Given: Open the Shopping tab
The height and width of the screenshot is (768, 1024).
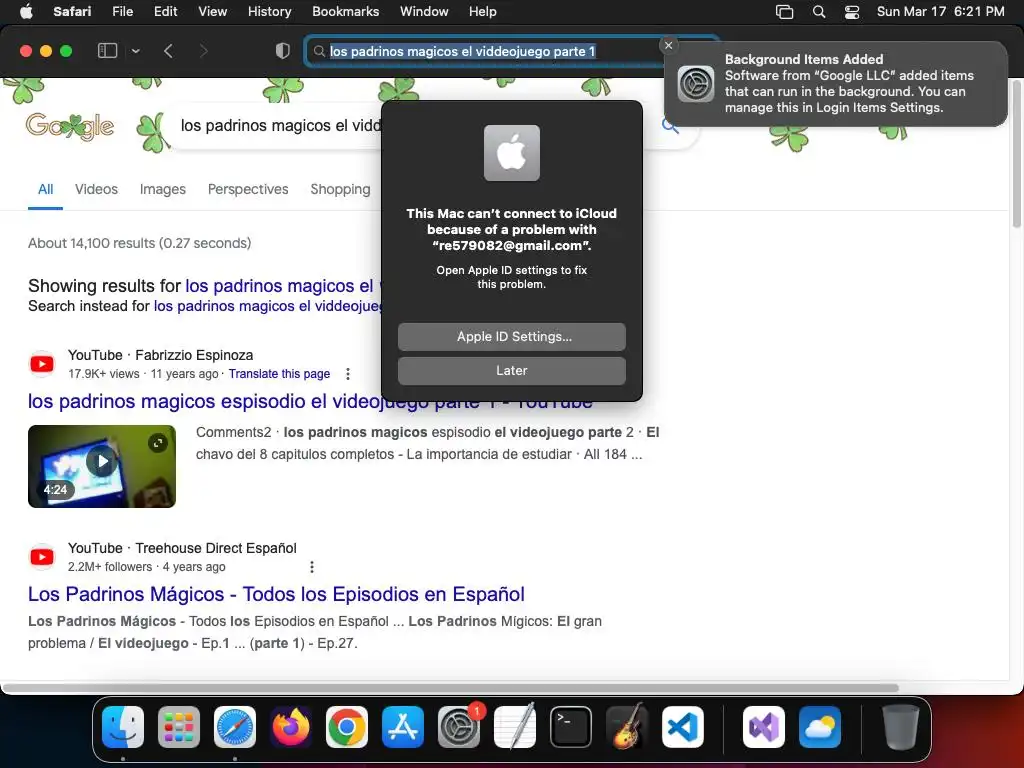Looking at the screenshot, I should coord(340,189).
